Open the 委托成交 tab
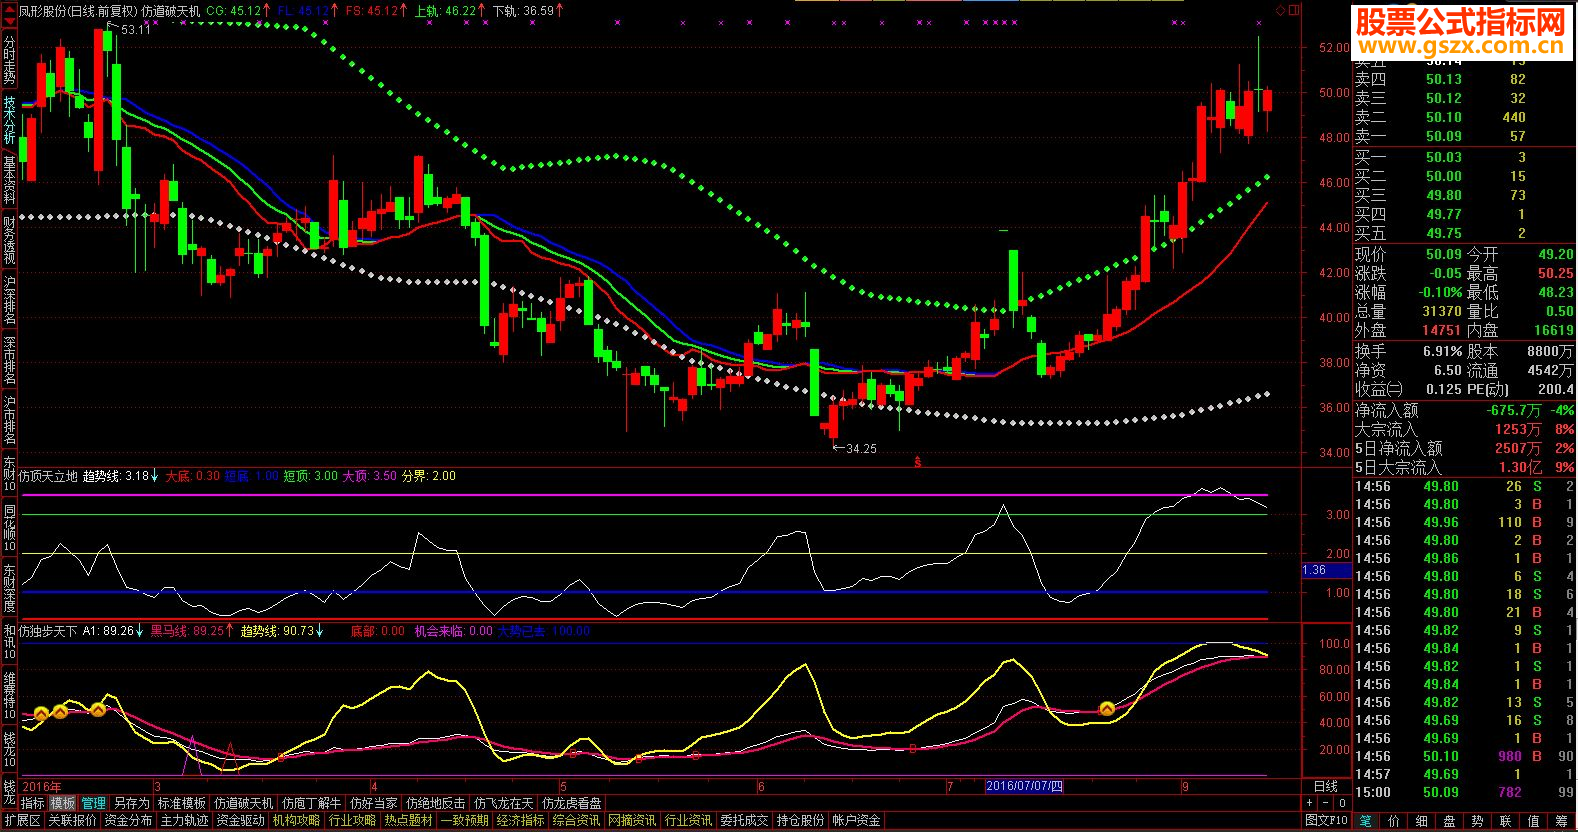The image size is (1578, 832). [744, 820]
